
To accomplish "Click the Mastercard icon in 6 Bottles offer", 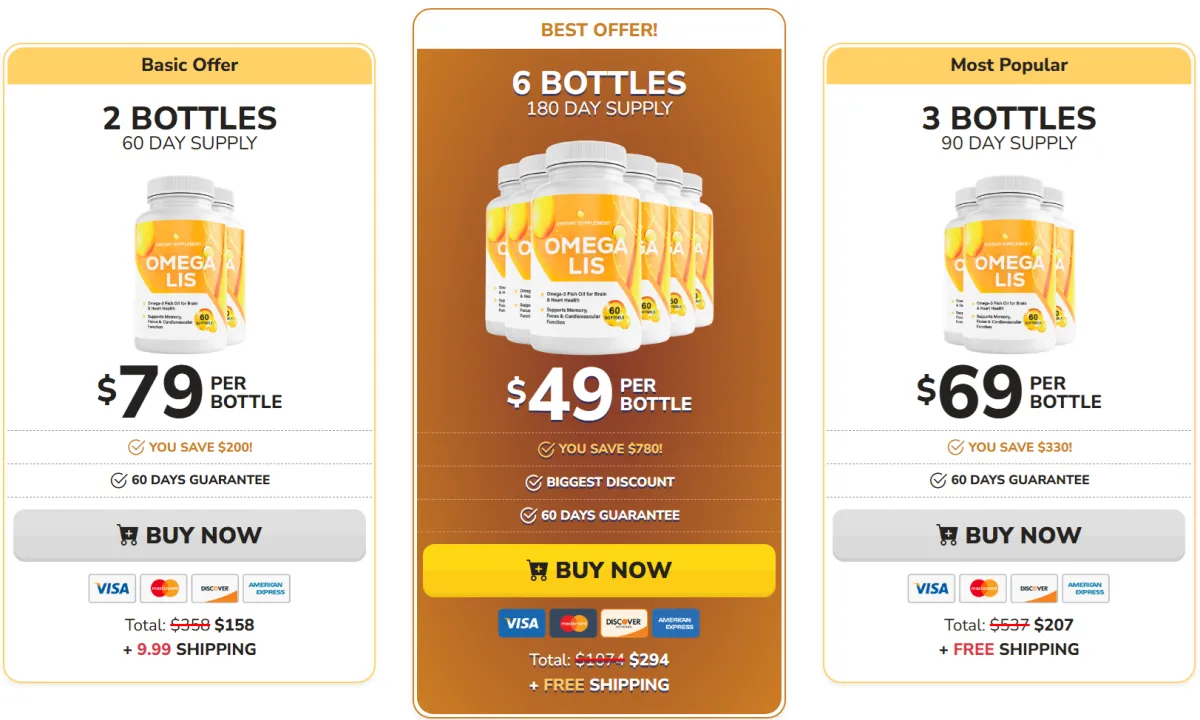I will (573, 623).
